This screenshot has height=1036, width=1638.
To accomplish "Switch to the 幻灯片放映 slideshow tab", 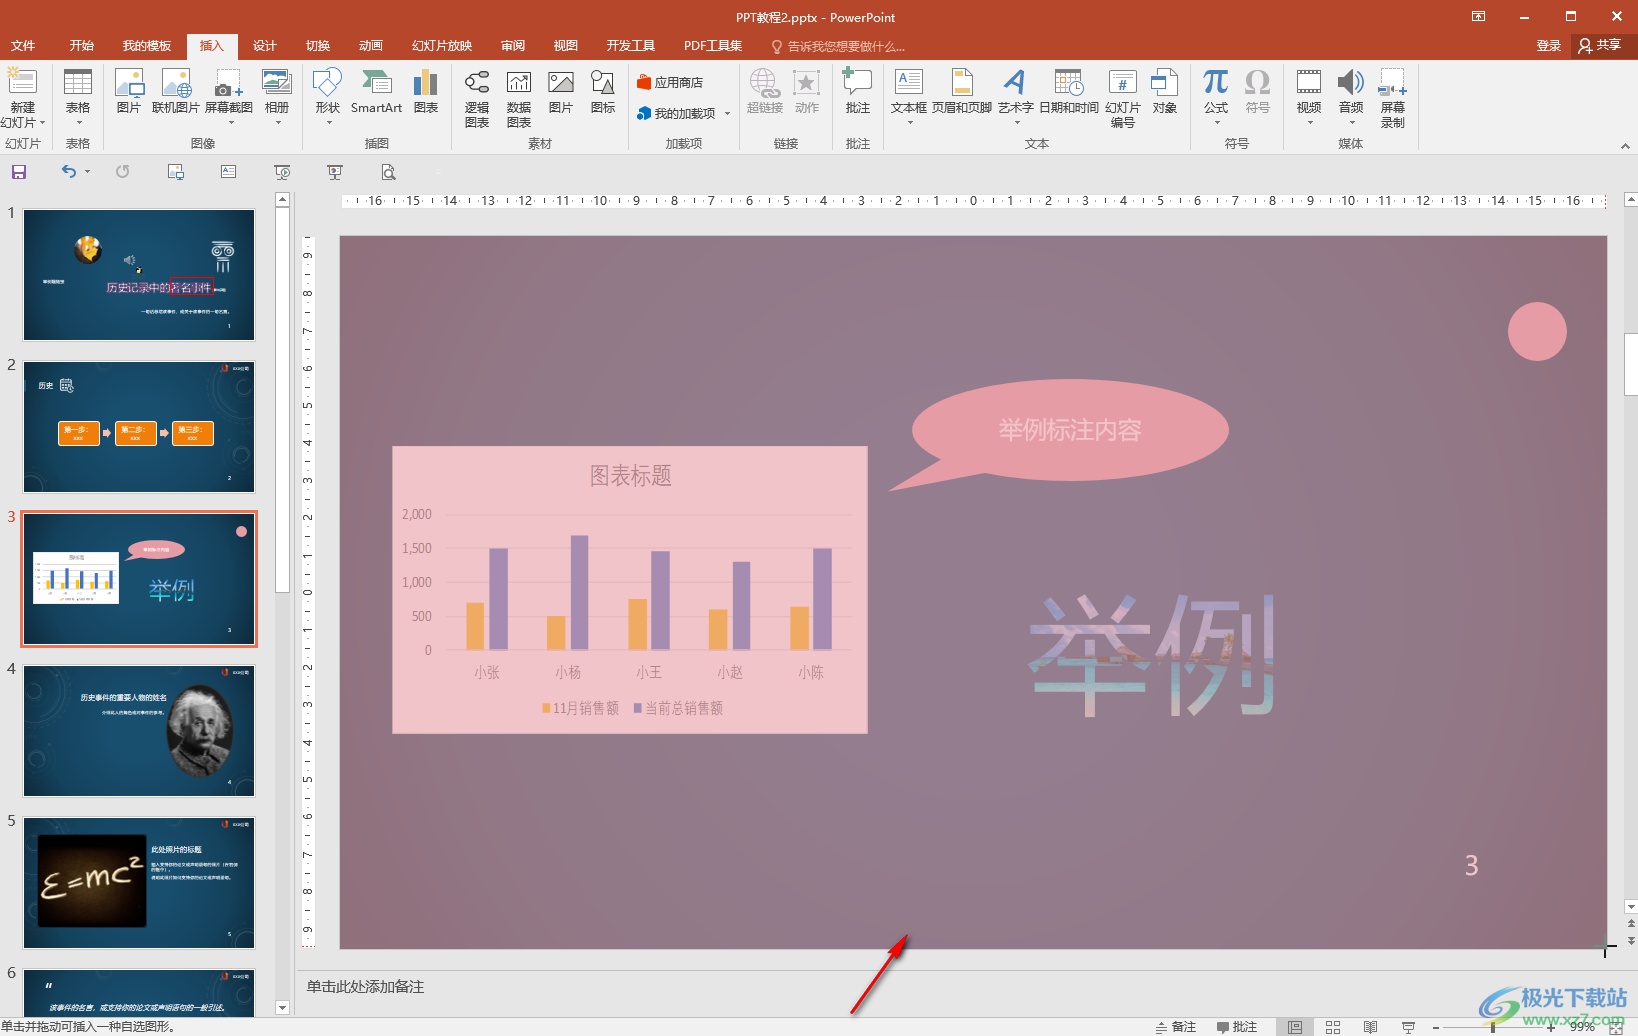I will point(442,46).
